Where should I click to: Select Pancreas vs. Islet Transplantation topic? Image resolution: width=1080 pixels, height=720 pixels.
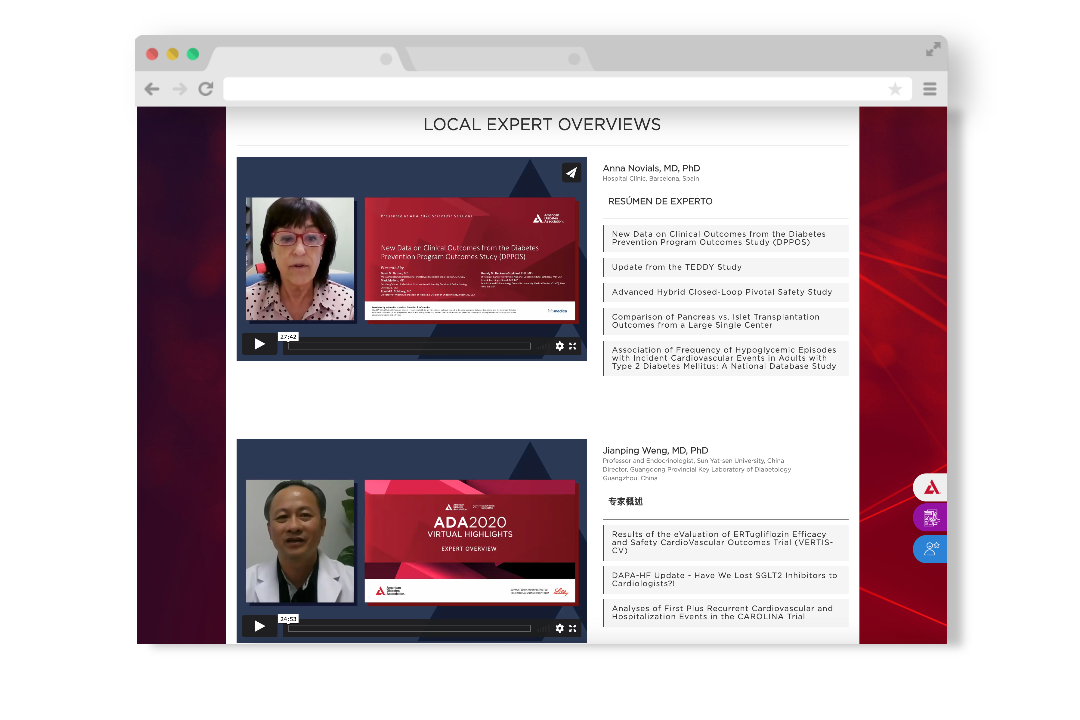pos(715,321)
